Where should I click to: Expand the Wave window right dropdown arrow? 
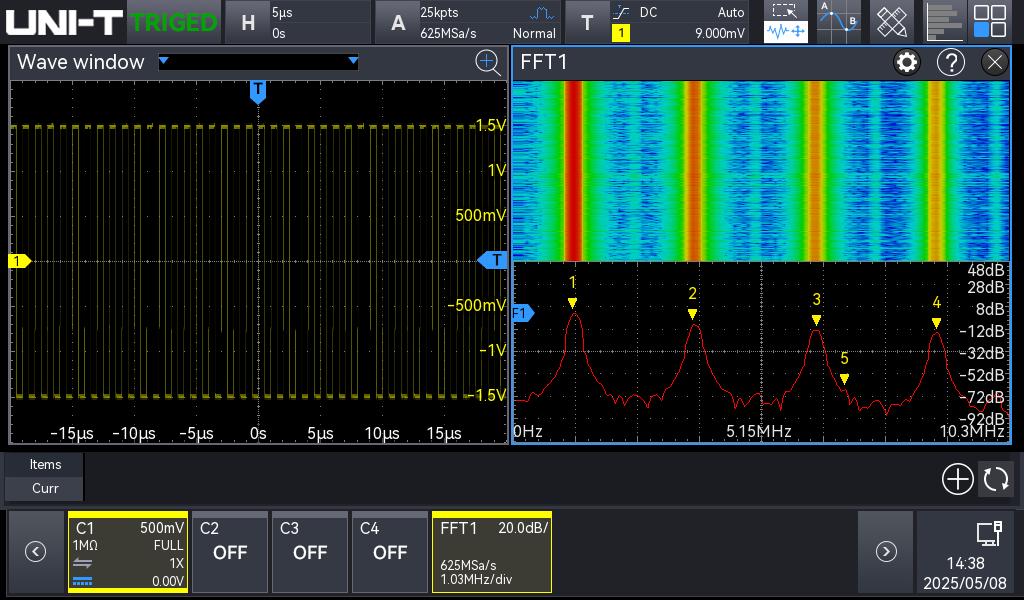click(x=352, y=62)
